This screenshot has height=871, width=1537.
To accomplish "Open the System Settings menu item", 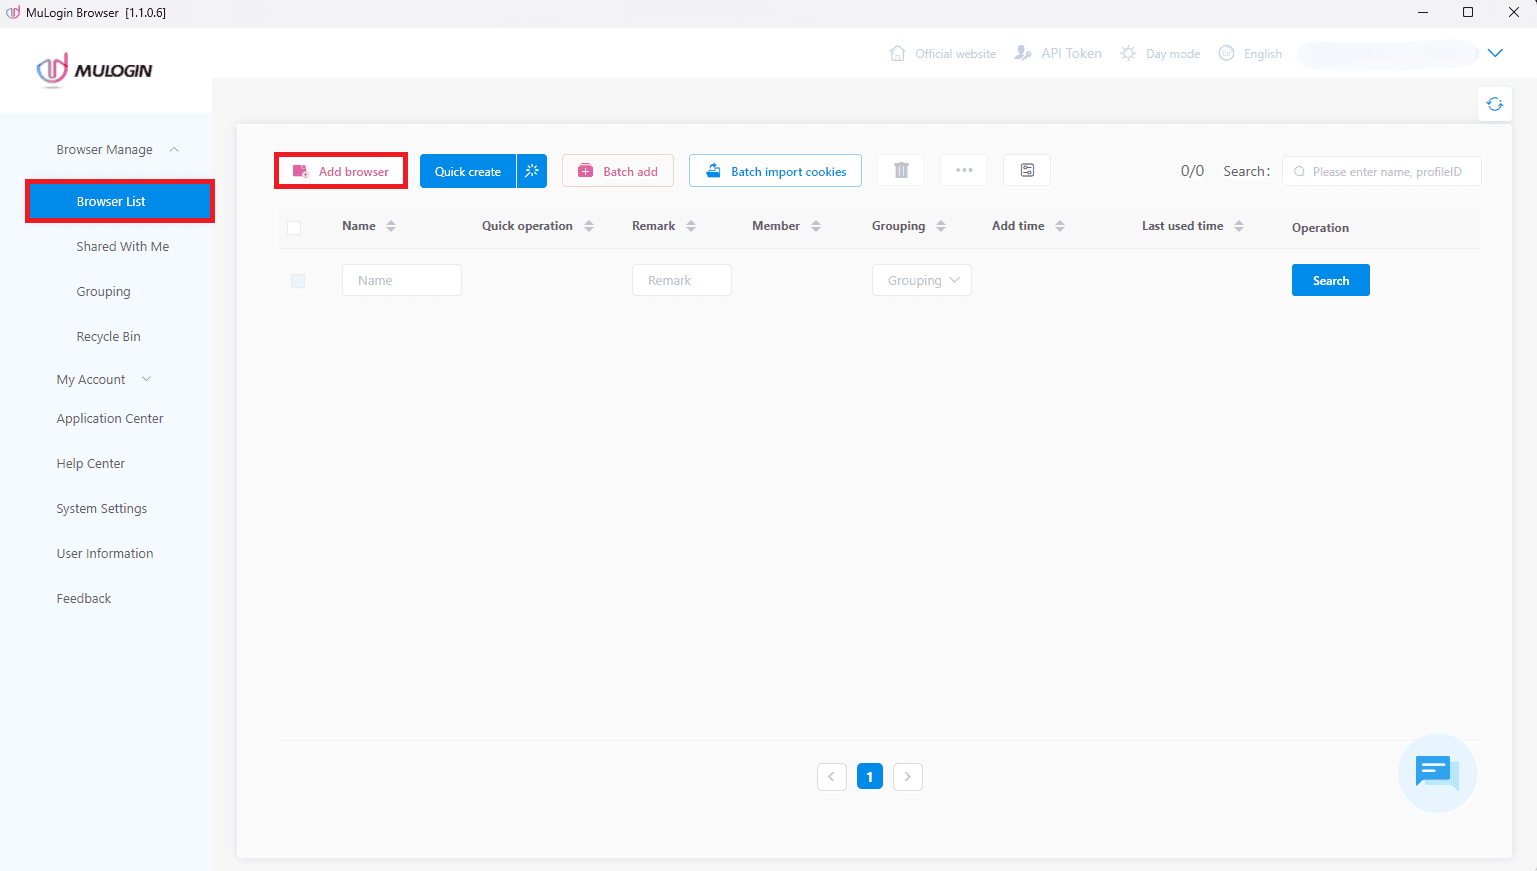I will pyautogui.click(x=101, y=508).
